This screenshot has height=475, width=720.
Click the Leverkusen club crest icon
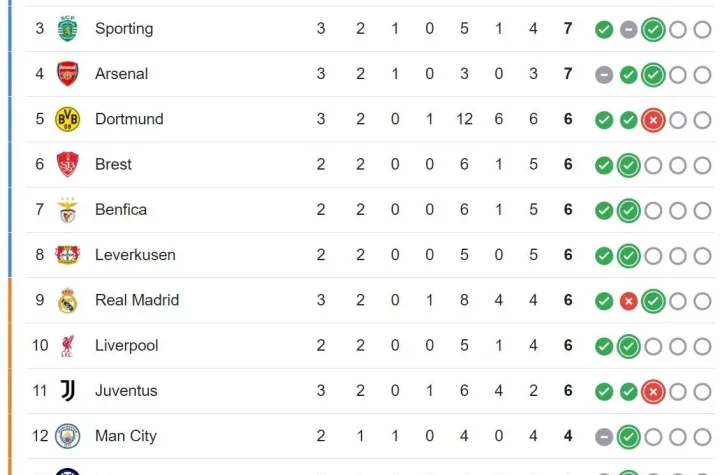(67, 255)
